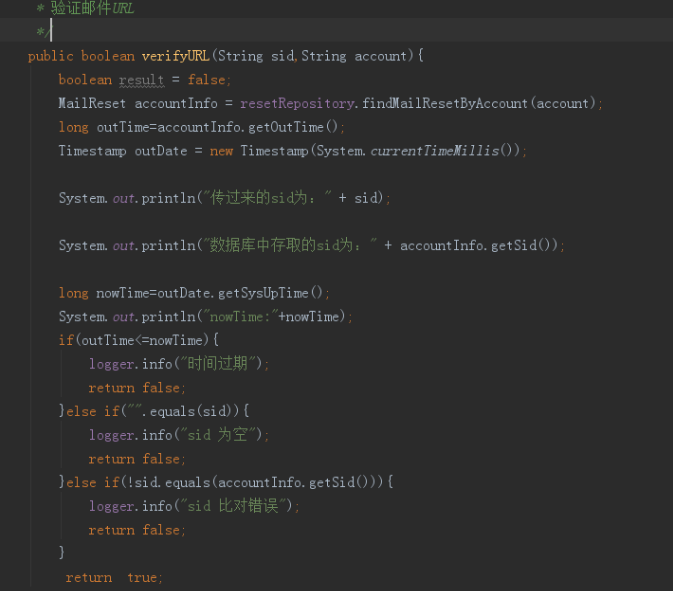The width and height of the screenshot is (673, 591).
Task: Click the 验证邮件URL comment line
Action: point(86,8)
